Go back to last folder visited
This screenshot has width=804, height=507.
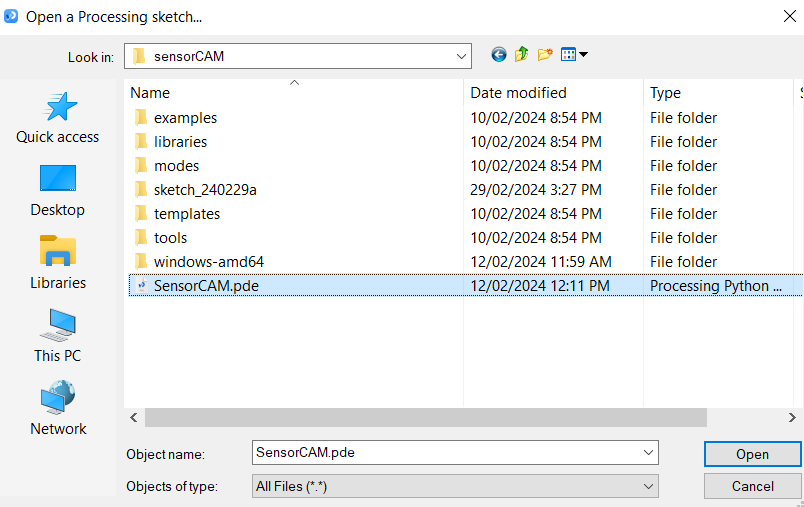498,54
